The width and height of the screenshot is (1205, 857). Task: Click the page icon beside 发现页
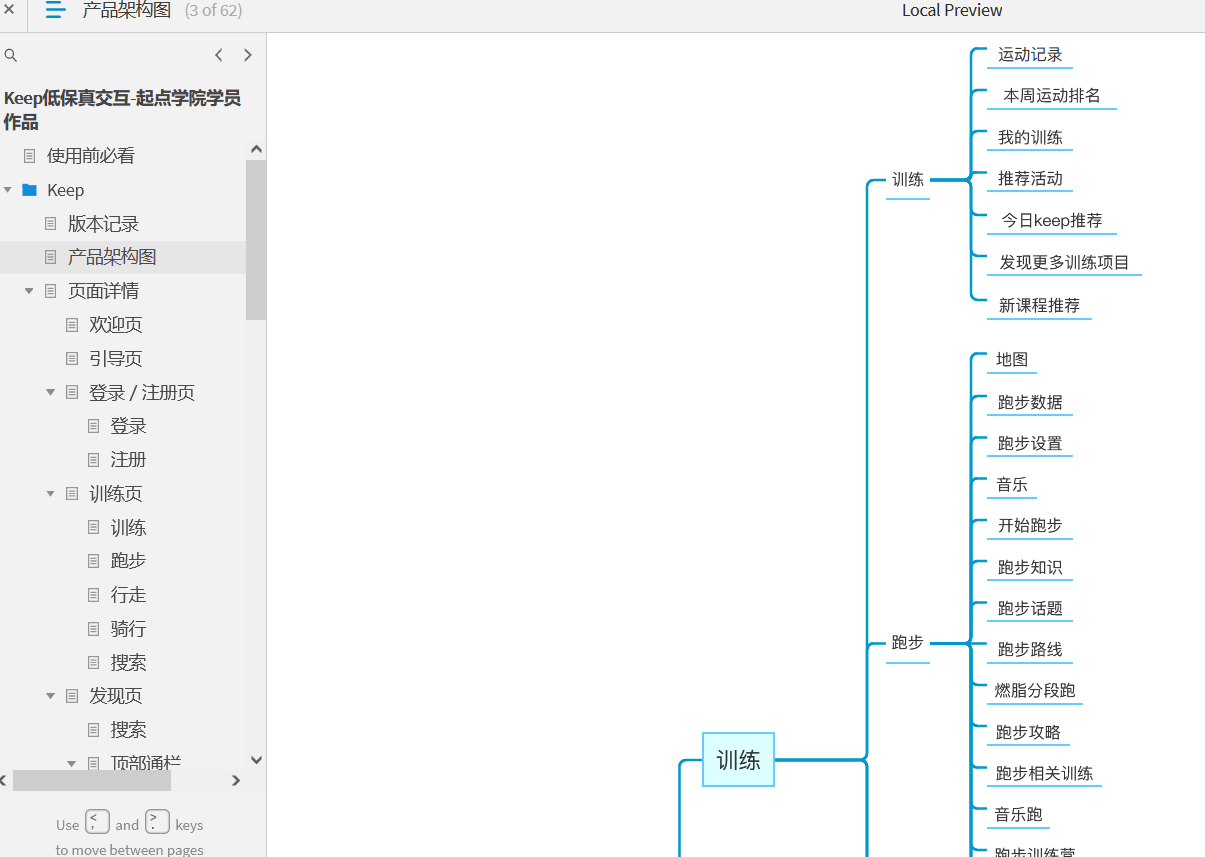click(x=71, y=696)
